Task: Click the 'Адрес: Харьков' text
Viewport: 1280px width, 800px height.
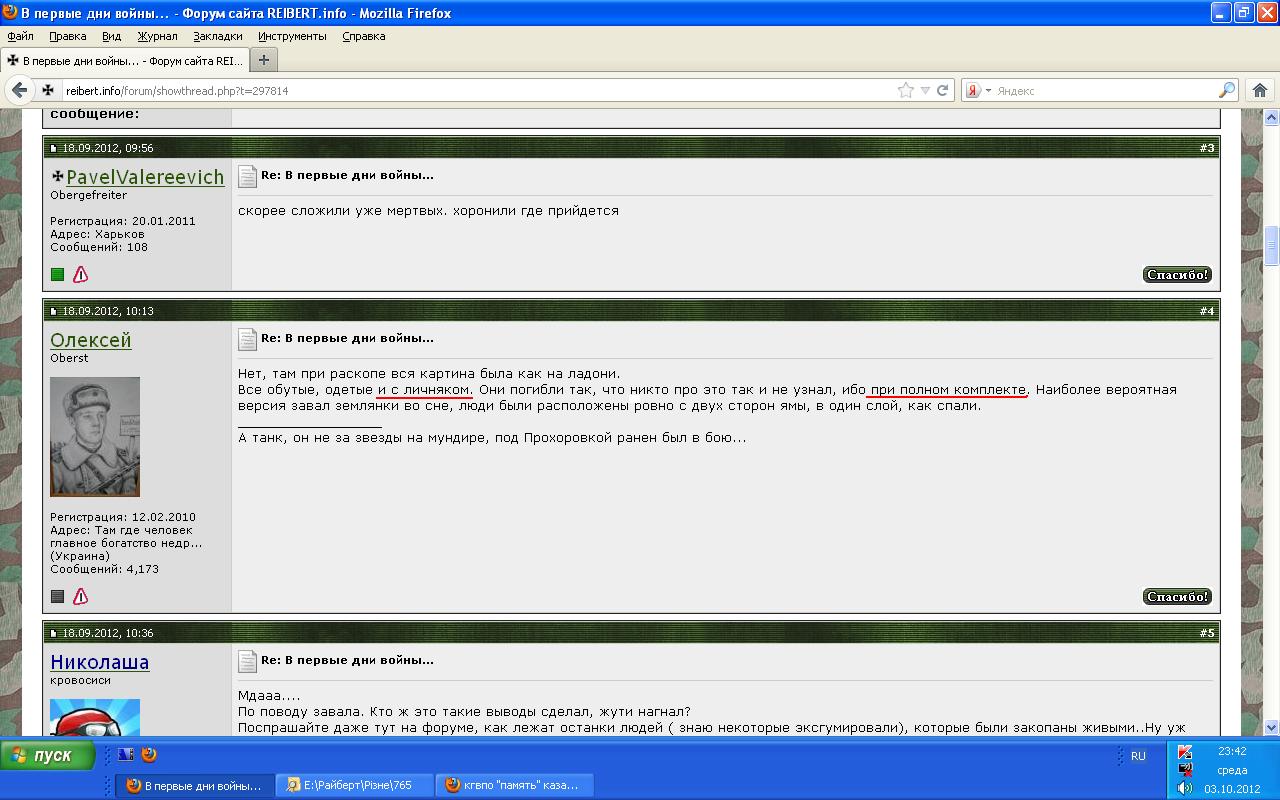Action: pos(98,234)
